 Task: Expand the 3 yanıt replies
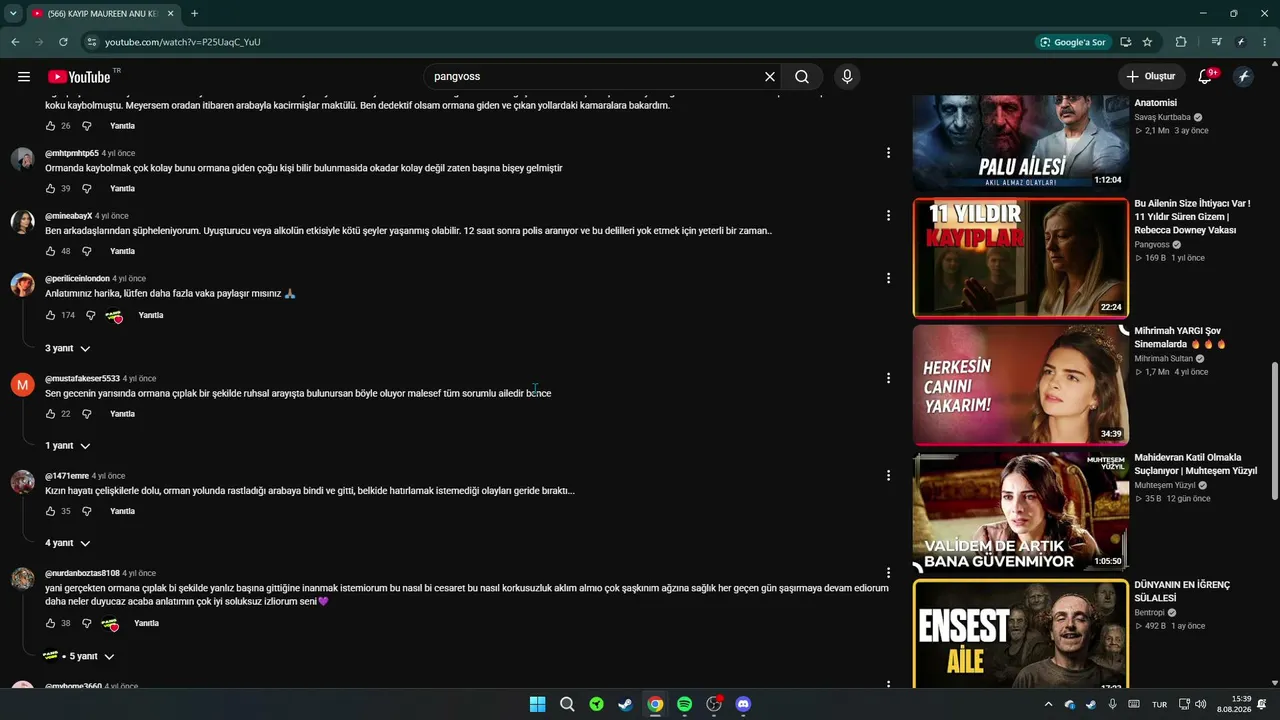[68, 348]
